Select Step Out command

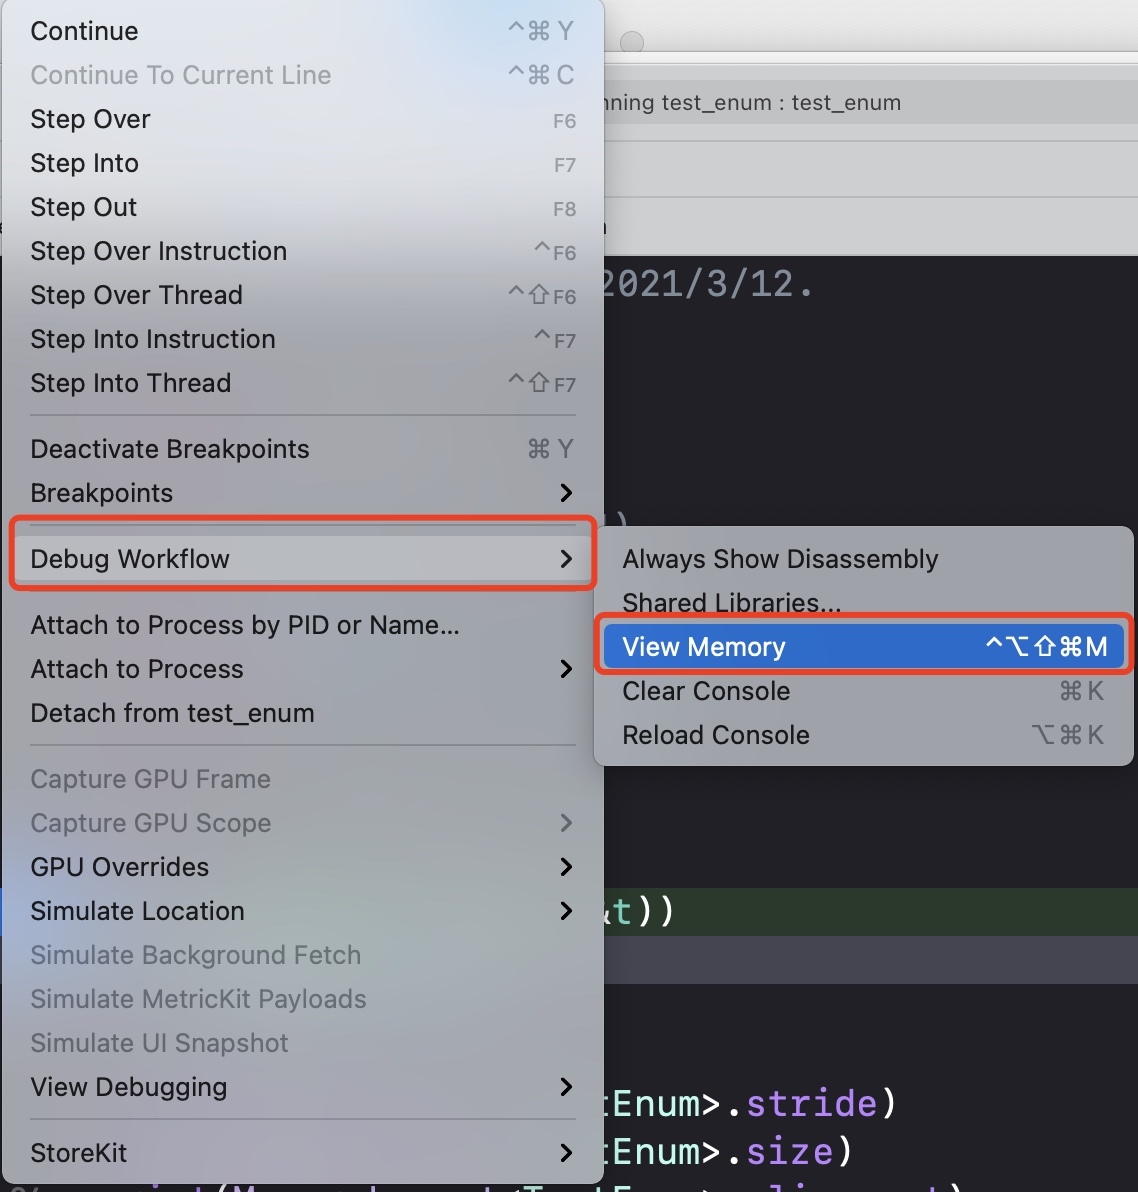pyautogui.click(x=303, y=208)
